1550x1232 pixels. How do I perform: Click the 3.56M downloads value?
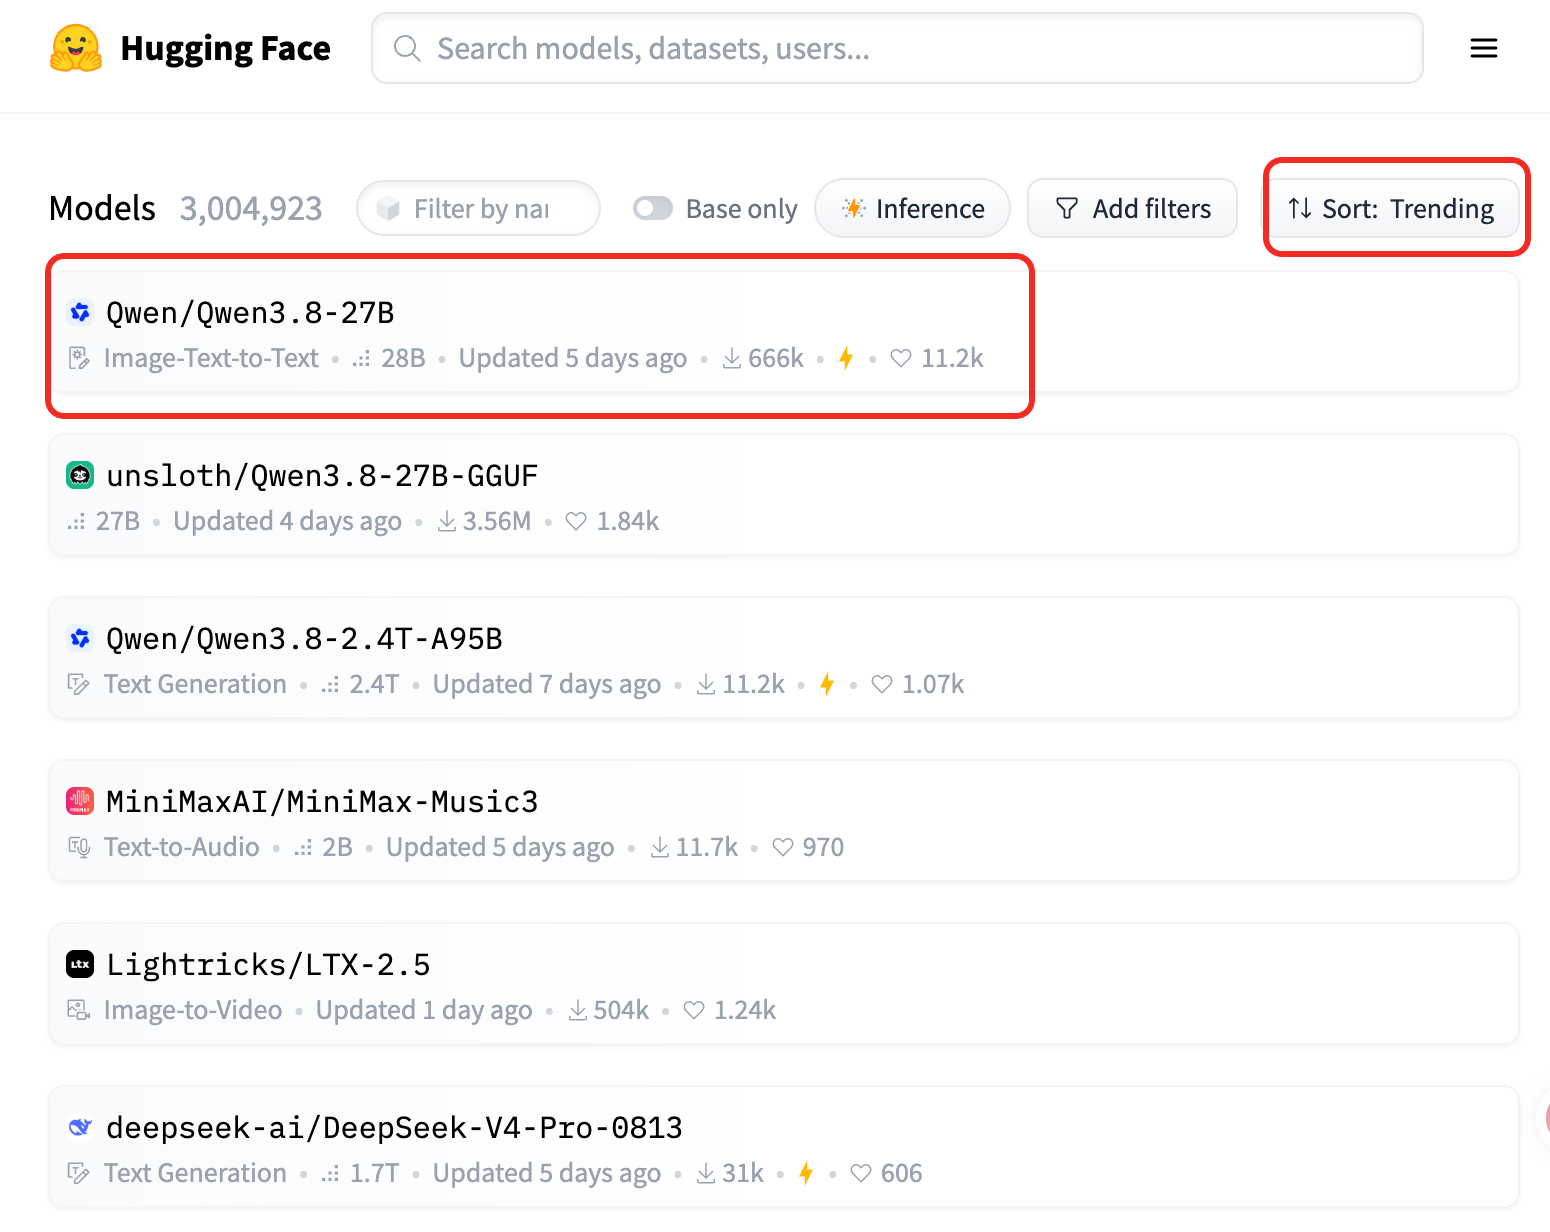(x=497, y=521)
